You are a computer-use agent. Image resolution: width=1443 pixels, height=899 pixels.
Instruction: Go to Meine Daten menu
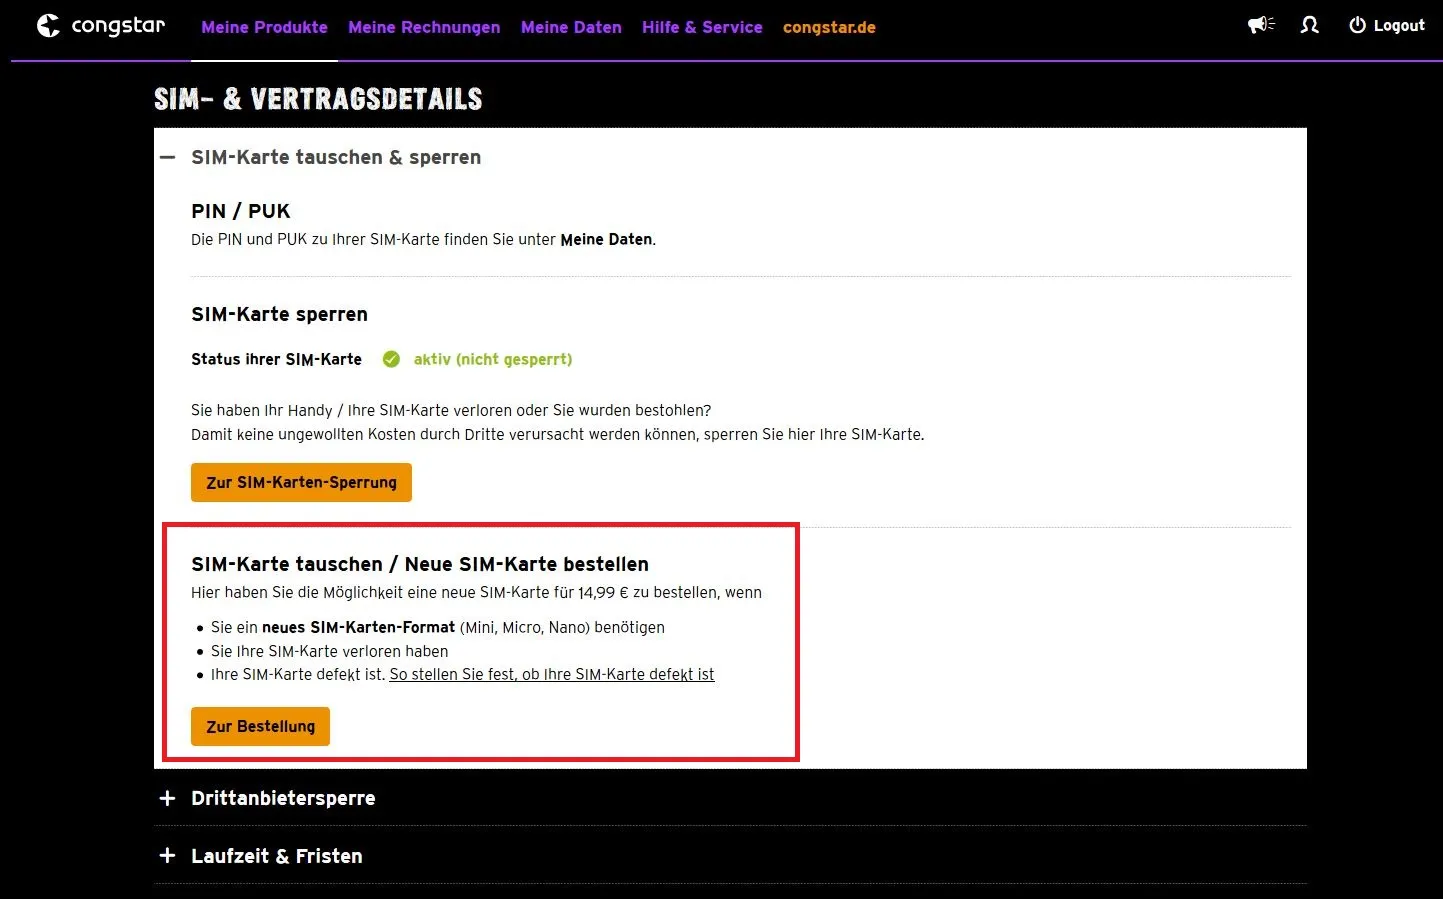click(x=571, y=27)
